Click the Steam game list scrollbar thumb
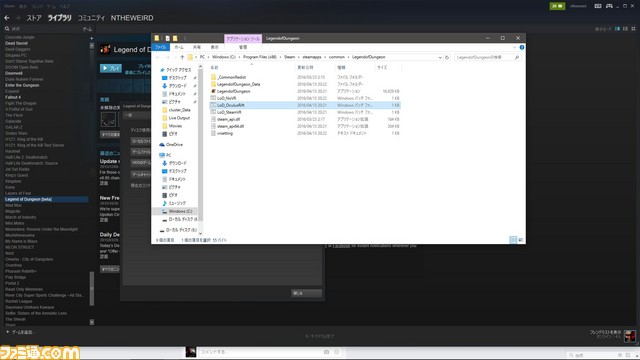Image resolution: width=640 pixels, height=360 pixels. [92, 289]
